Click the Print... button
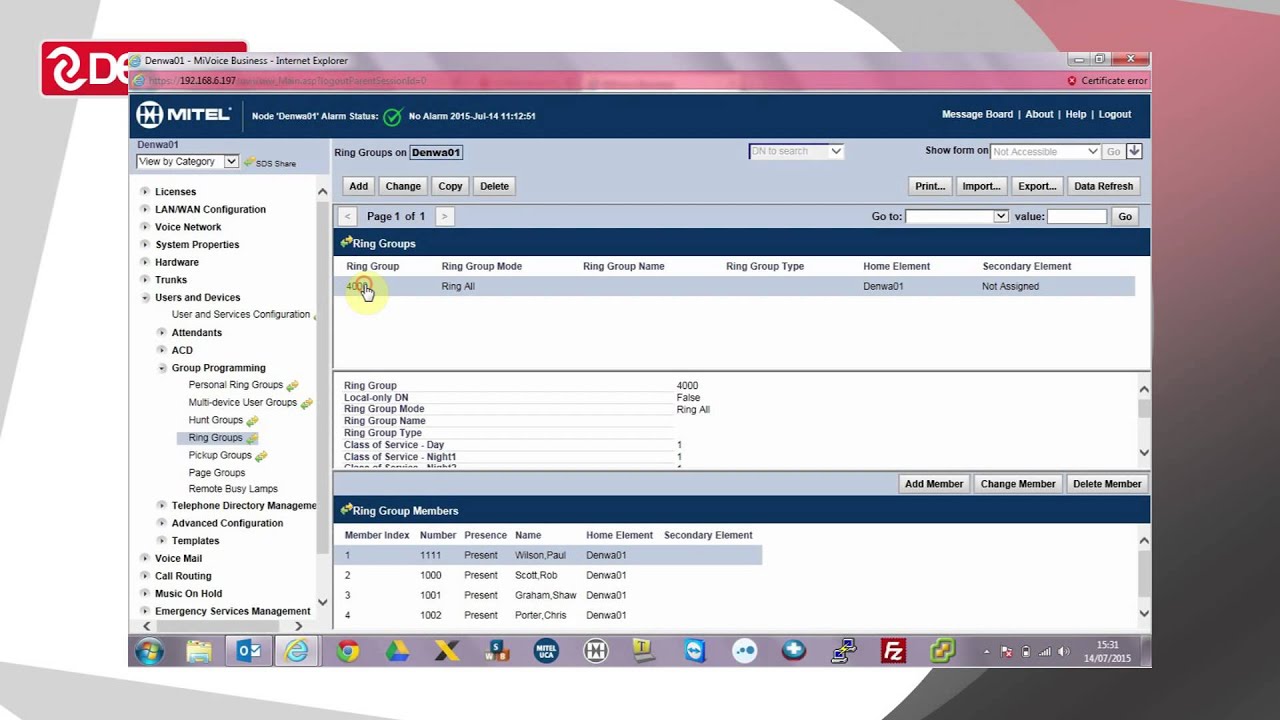Viewport: 1280px width, 720px height. [930, 186]
